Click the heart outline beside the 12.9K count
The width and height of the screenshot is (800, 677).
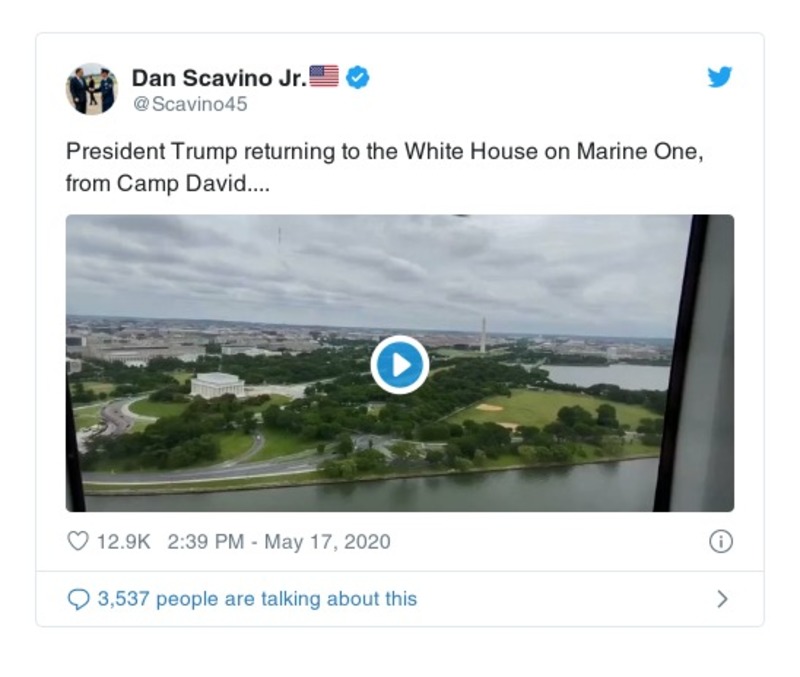coord(77,538)
